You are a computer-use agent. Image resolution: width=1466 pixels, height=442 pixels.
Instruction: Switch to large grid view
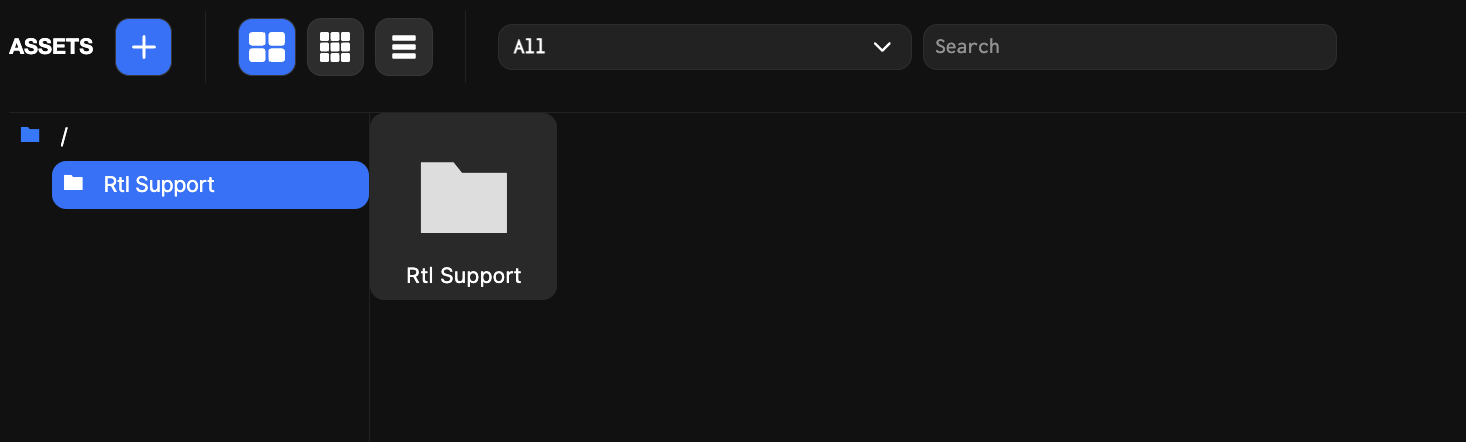[x=267, y=47]
